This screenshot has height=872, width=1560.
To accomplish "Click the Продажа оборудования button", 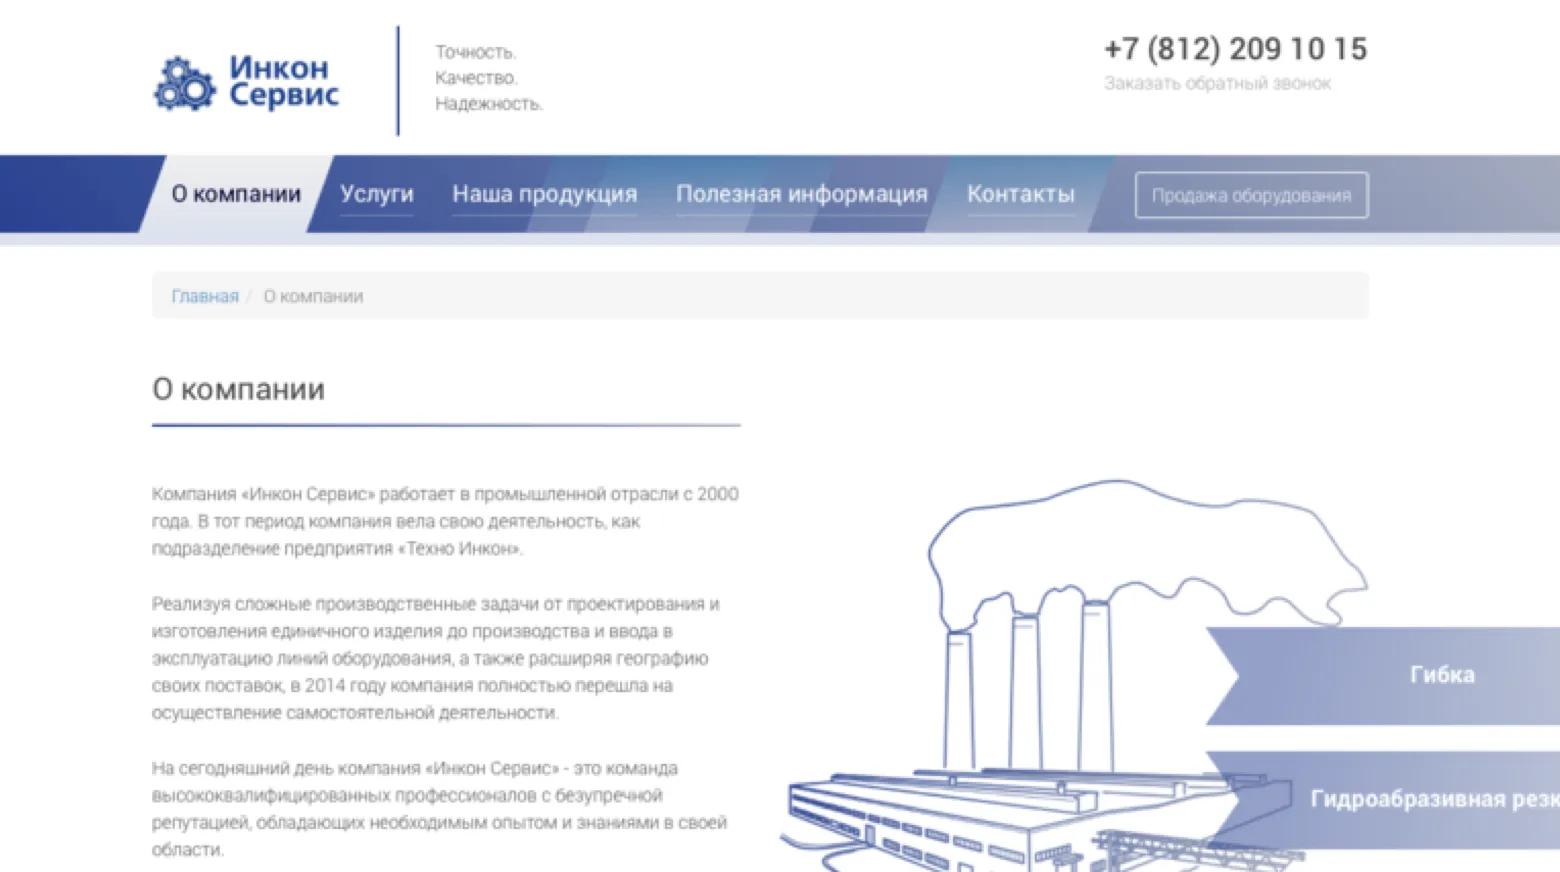I will pyautogui.click(x=1251, y=195).
